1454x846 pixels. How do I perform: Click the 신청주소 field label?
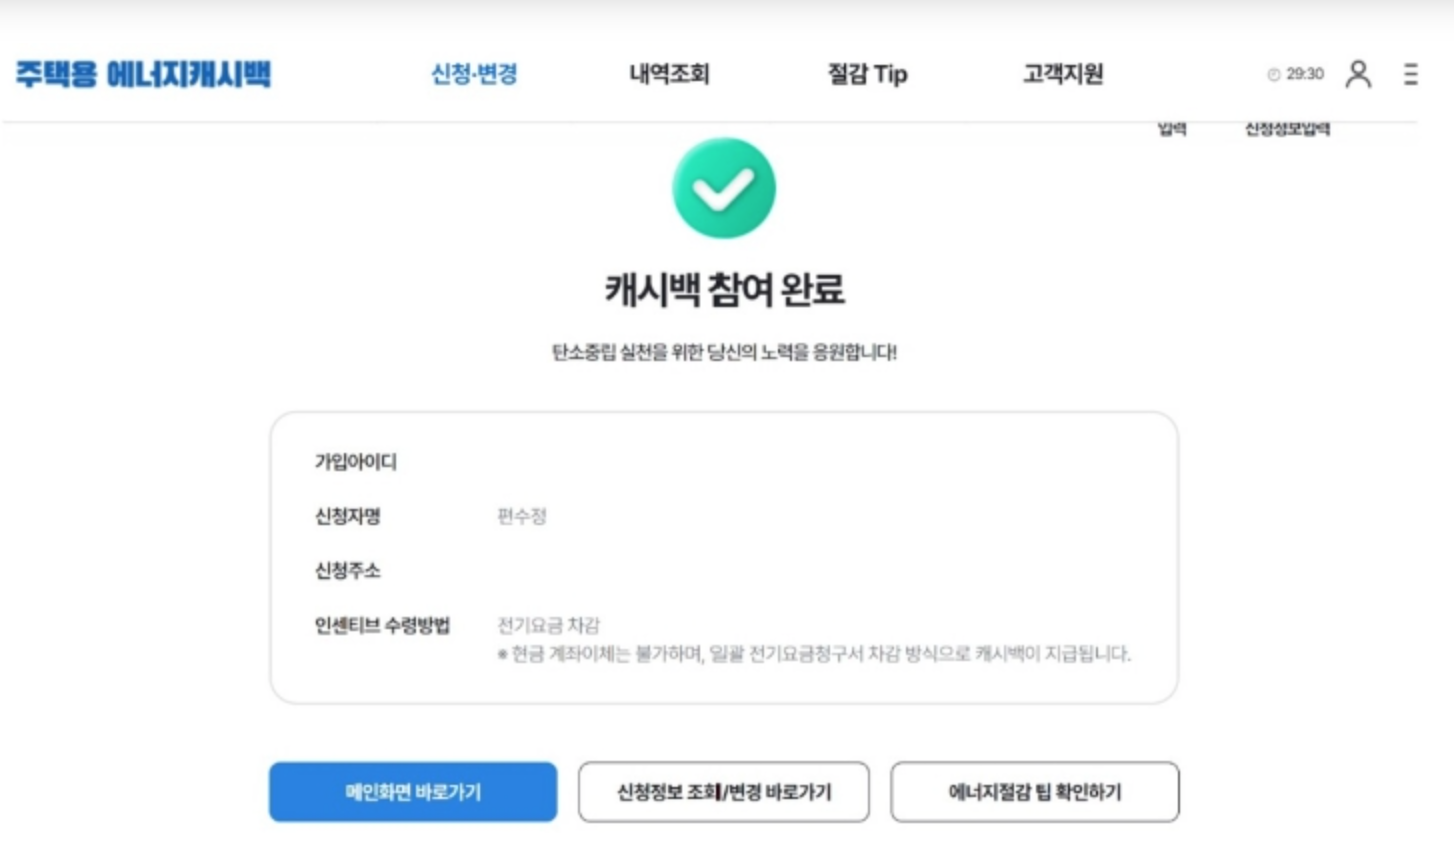pos(348,570)
